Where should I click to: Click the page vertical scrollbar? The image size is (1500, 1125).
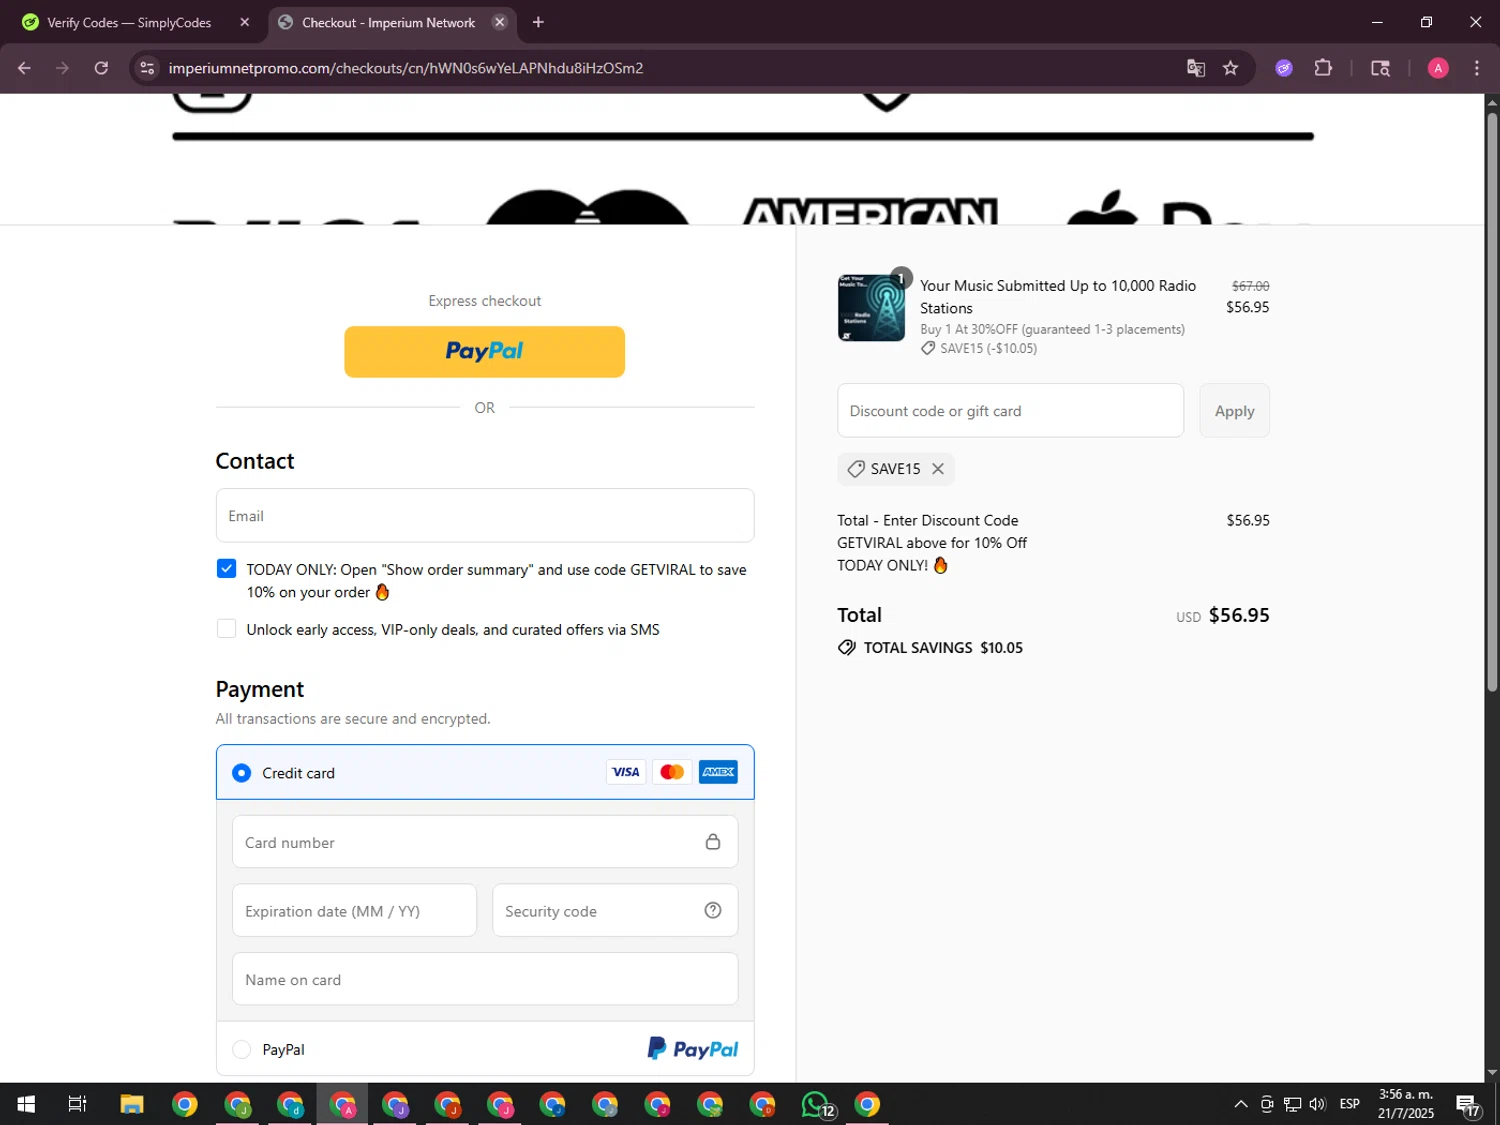pyautogui.click(x=1492, y=400)
